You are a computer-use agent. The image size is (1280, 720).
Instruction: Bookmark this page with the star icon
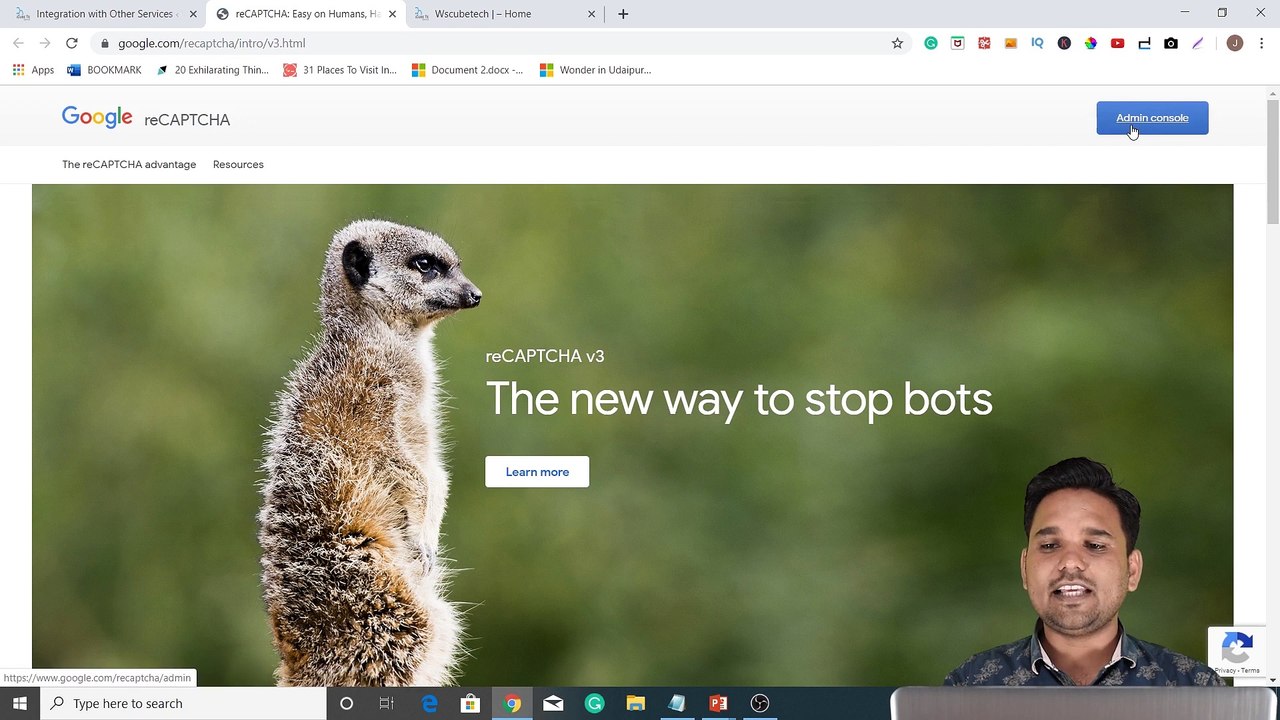pyautogui.click(x=897, y=43)
